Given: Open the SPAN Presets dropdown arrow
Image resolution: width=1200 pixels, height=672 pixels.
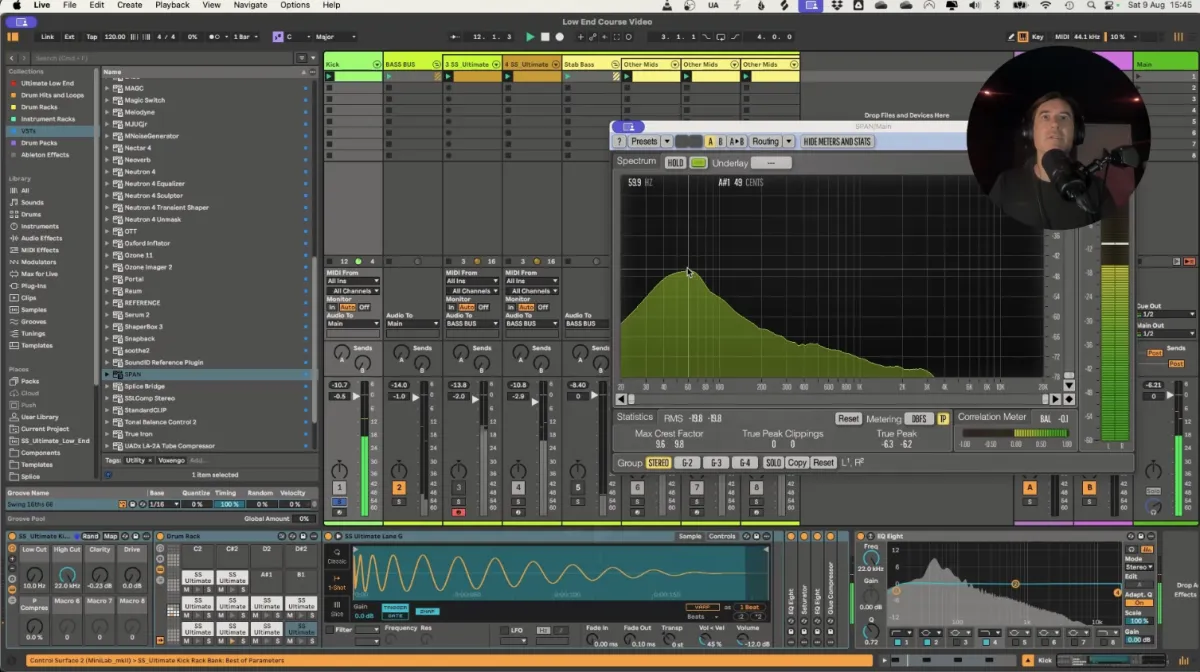Looking at the screenshot, I should tap(666, 142).
